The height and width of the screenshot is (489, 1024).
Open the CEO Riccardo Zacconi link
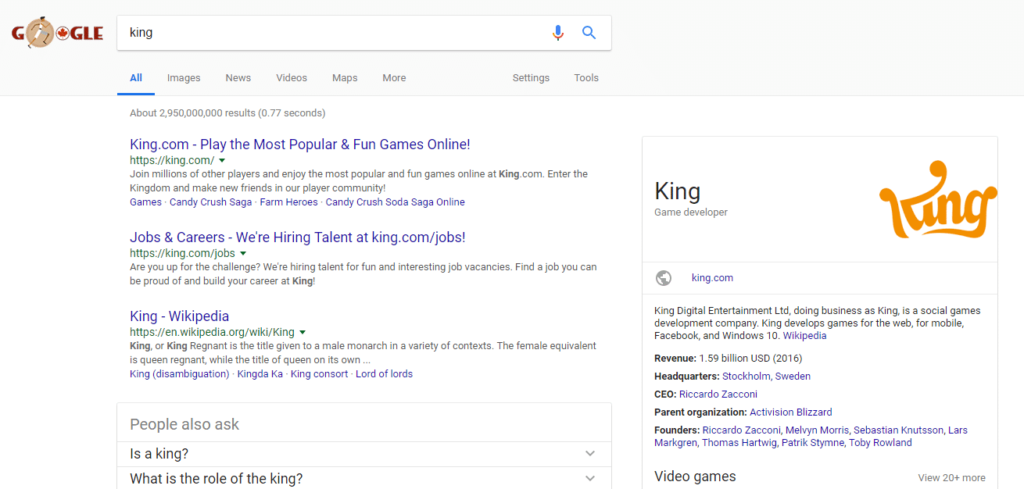[x=718, y=394]
